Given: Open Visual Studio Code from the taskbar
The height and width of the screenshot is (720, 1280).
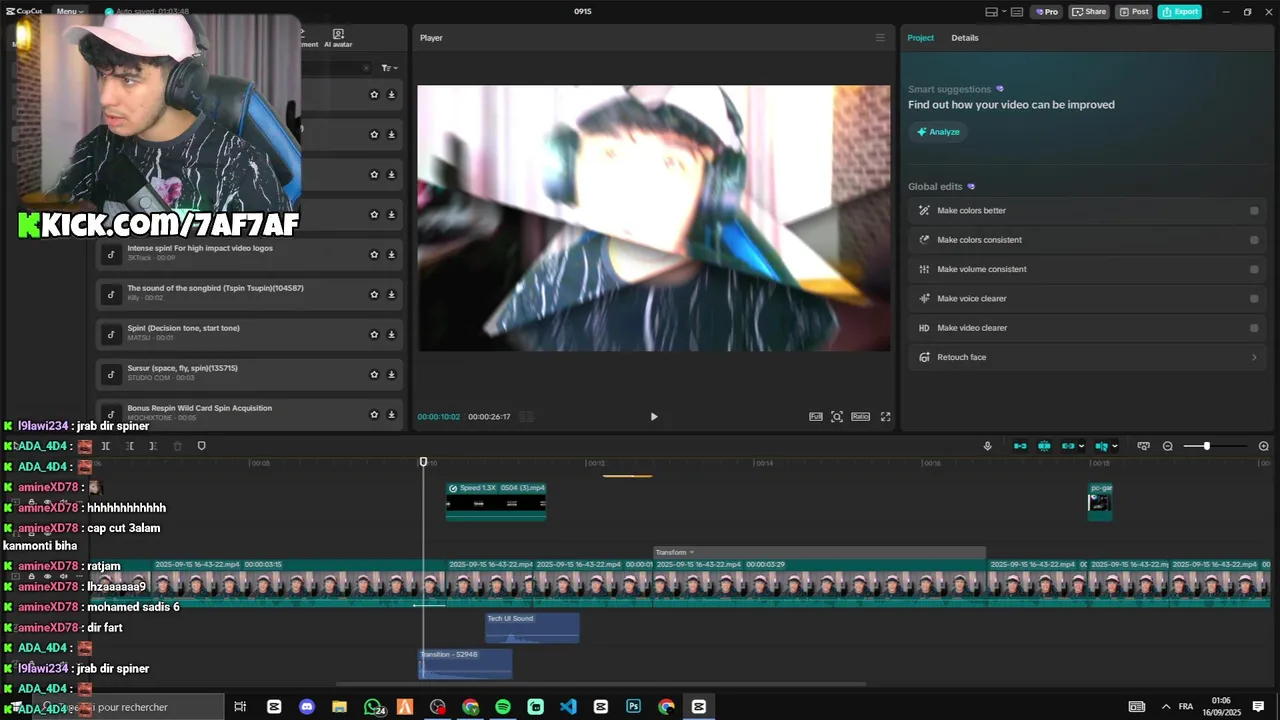Looking at the screenshot, I should pos(568,707).
